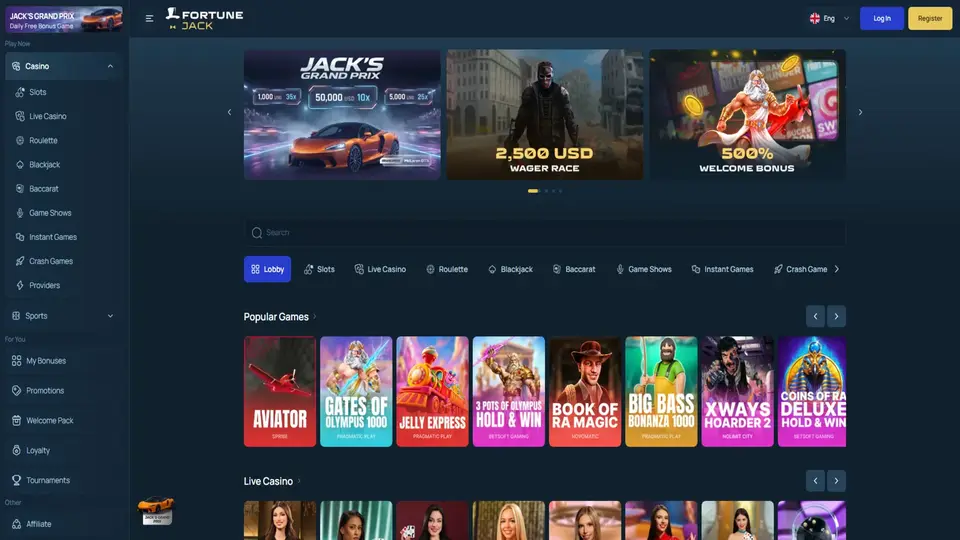Open the 2,500 USD Wager Race banner

[545, 114]
